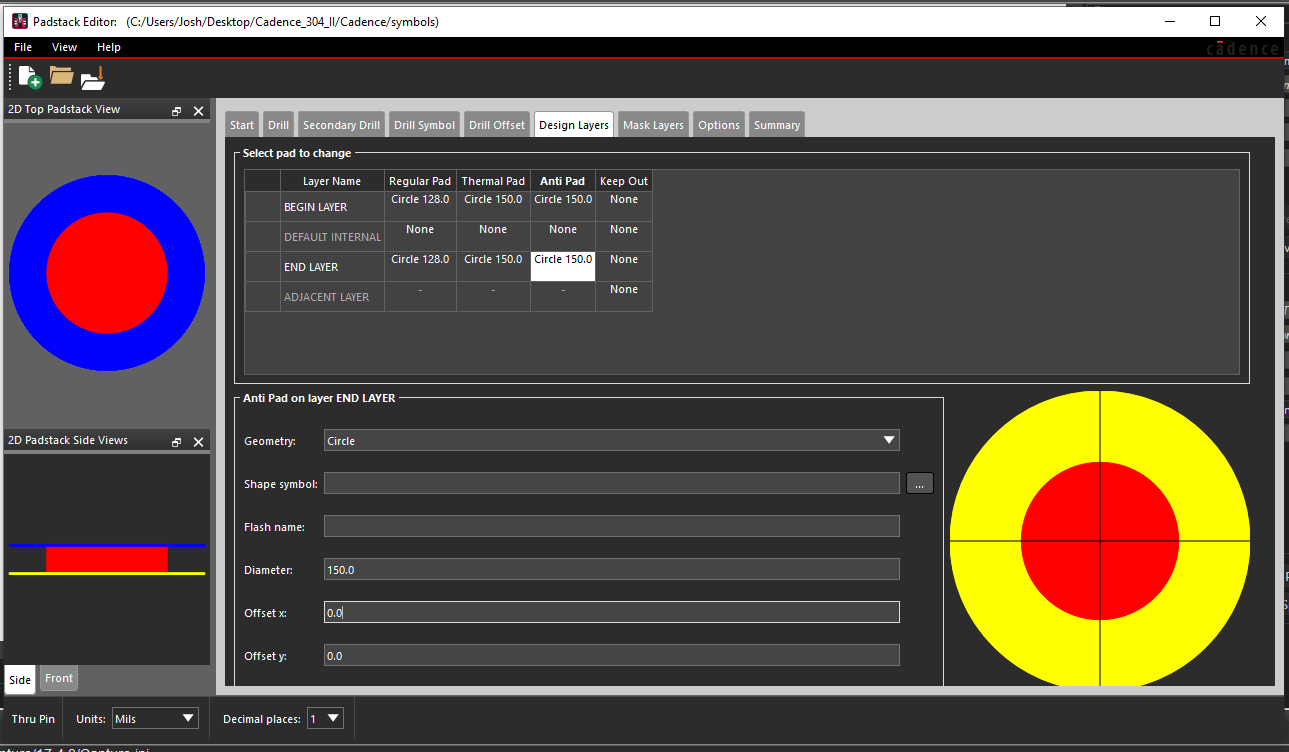
Task: Select ADJACENT LAYER Keep Out cell None
Action: pos(624,297)
